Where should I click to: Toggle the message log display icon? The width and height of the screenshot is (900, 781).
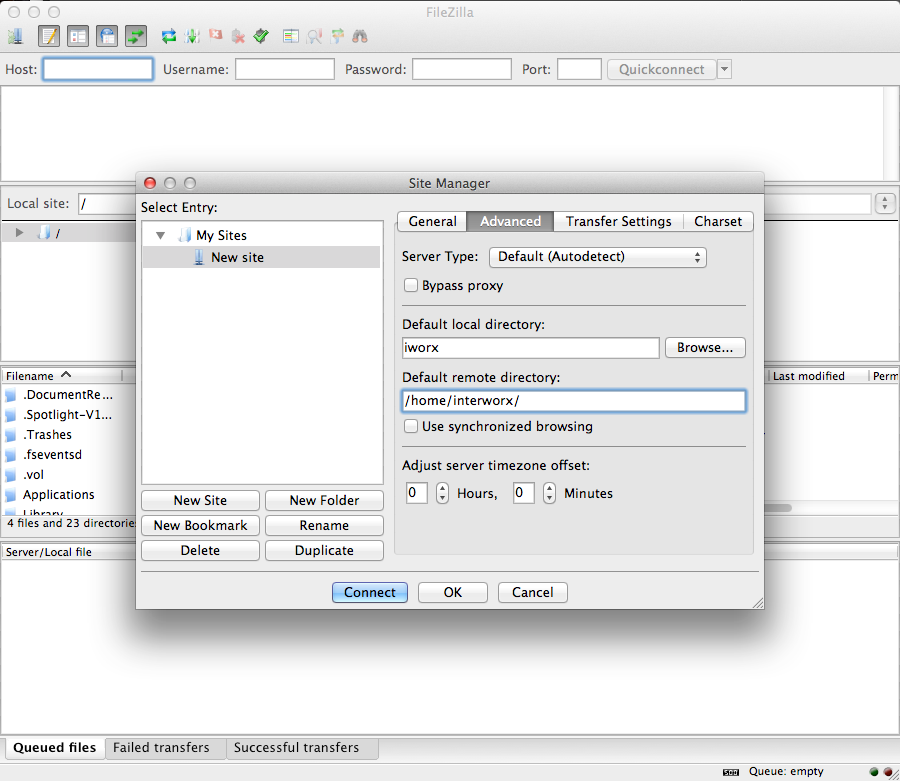pyautogui.click(x=49, y=37)
